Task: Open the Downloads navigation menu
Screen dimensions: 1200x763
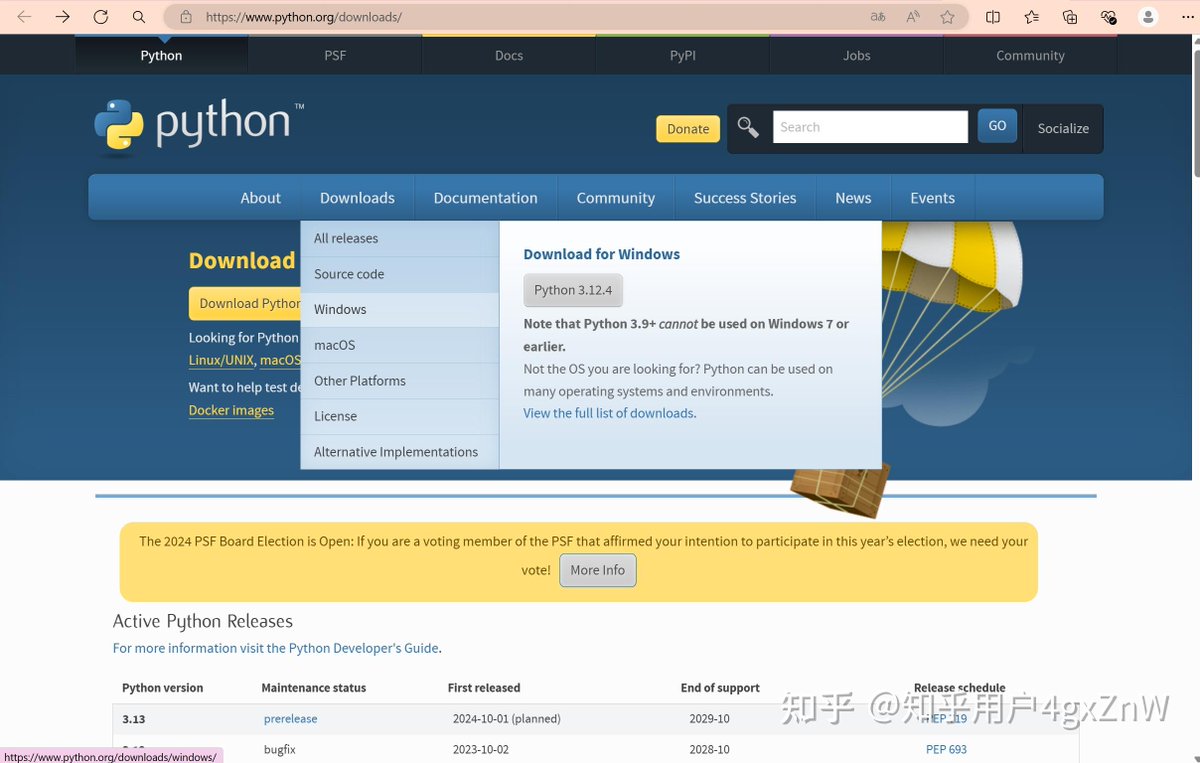Action: (x=357, y=198)
